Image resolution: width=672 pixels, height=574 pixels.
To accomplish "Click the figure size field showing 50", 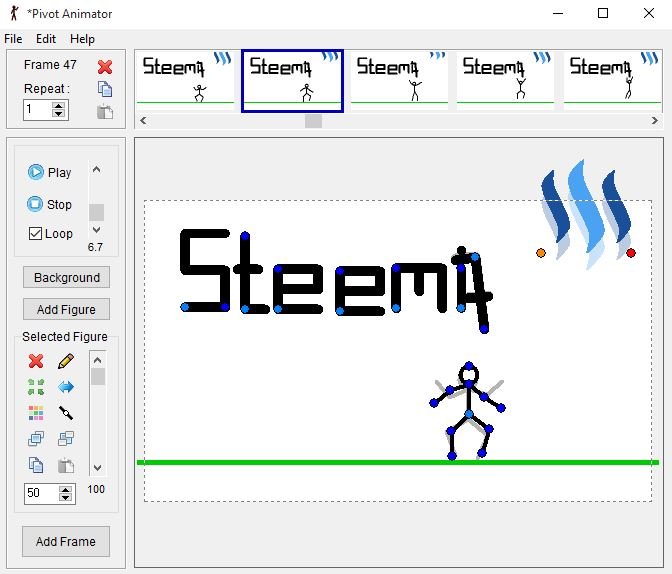I will click(x=42, y=493).
